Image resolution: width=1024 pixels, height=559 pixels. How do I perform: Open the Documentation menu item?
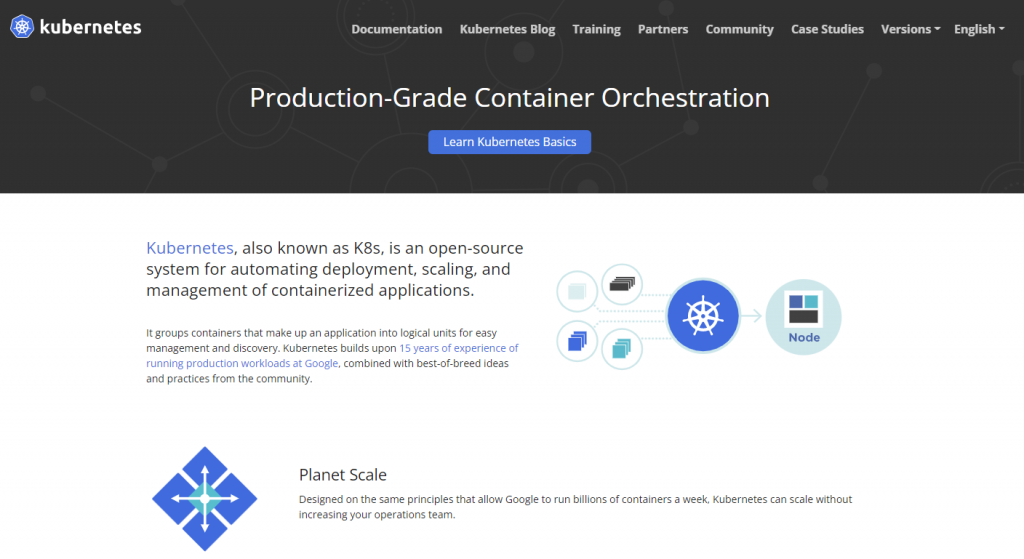(397, 29)
